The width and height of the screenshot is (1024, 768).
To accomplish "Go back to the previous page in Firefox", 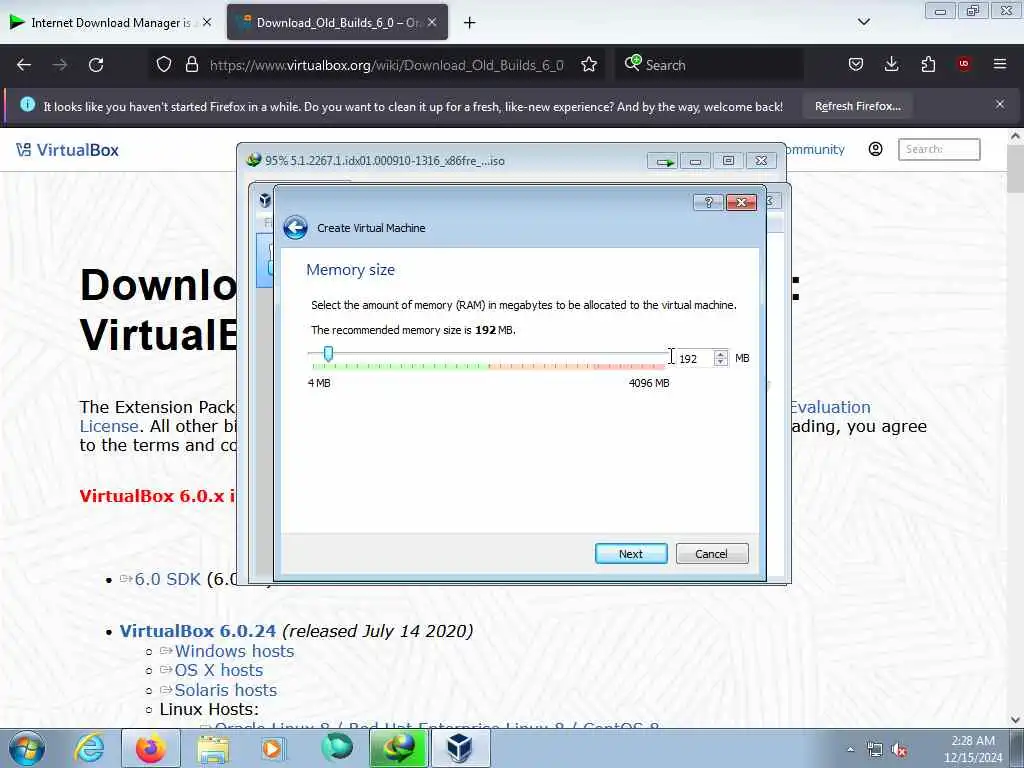I will pos(24,65).
